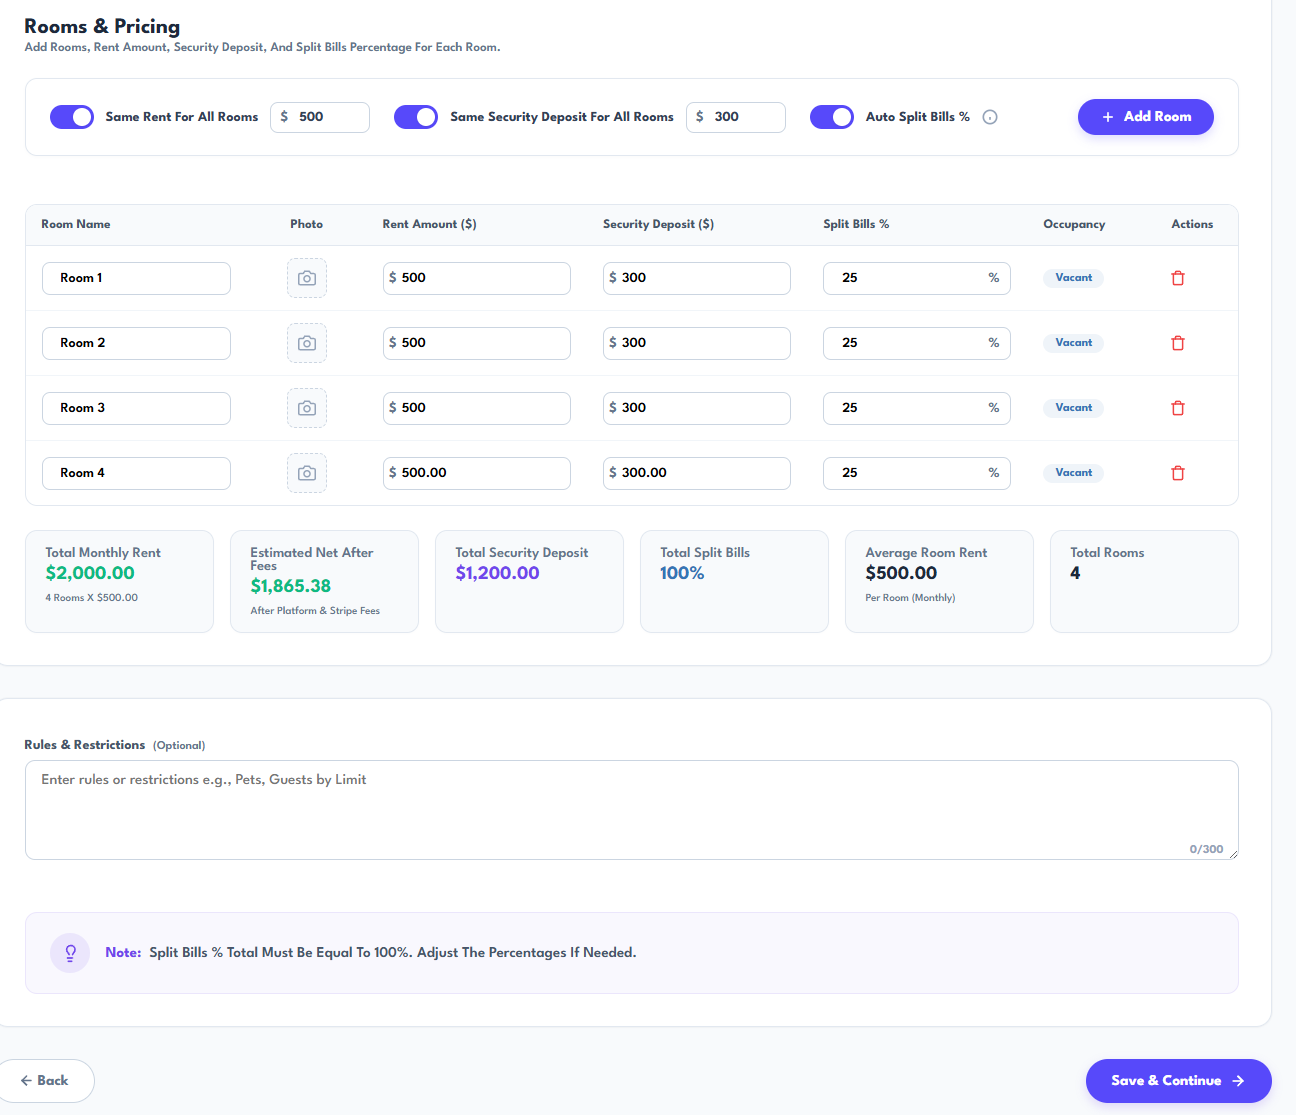Click Room 1 Vacant occupancy badge

click(x=1074, y=278)
